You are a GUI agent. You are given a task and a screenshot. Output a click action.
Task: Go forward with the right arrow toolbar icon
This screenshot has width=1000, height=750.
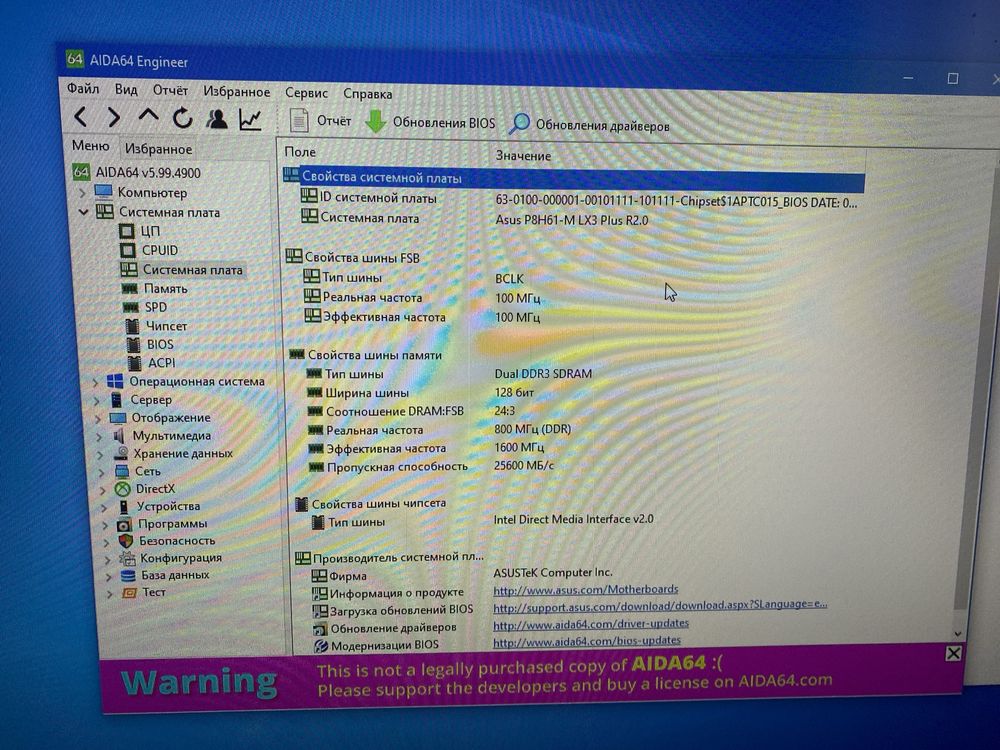114,117
